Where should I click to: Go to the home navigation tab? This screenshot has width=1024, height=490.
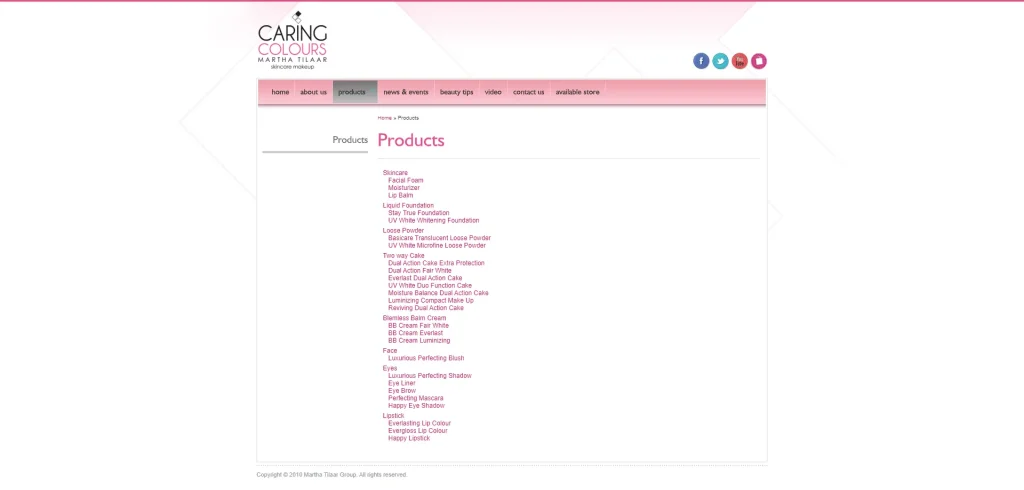click(x=280, y=92)
